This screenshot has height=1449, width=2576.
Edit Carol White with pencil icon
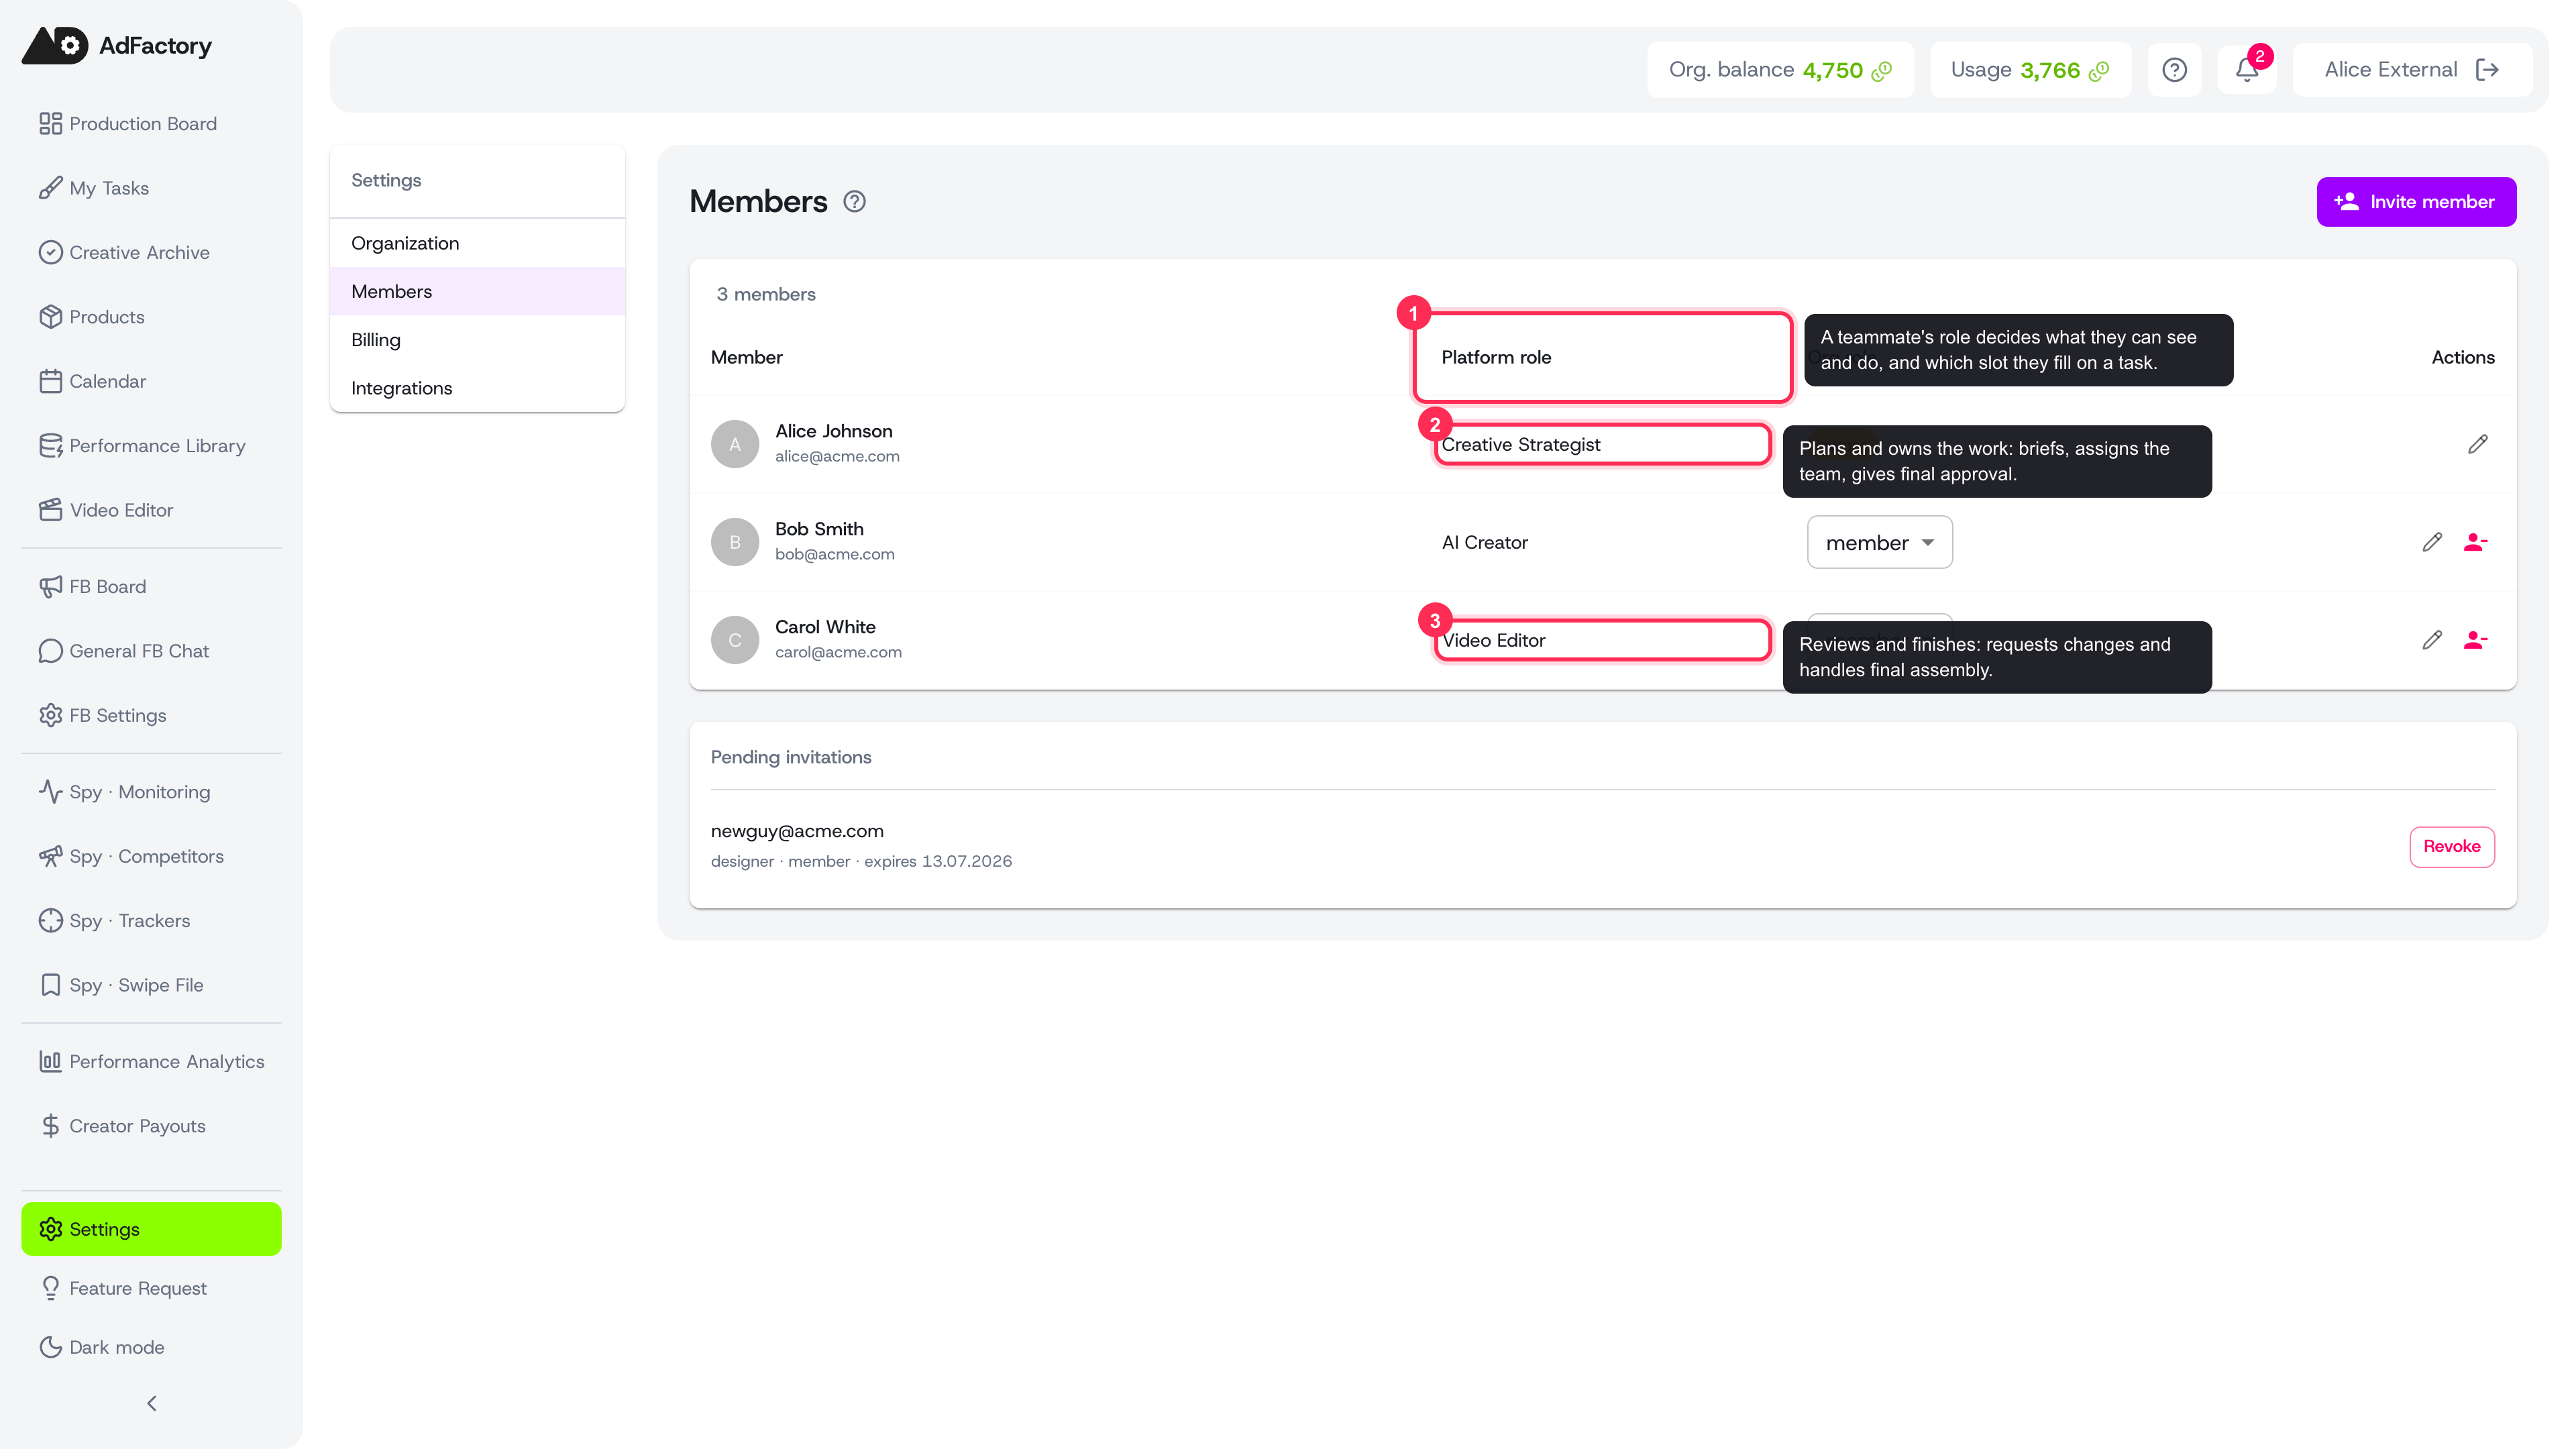[2432, 640]
